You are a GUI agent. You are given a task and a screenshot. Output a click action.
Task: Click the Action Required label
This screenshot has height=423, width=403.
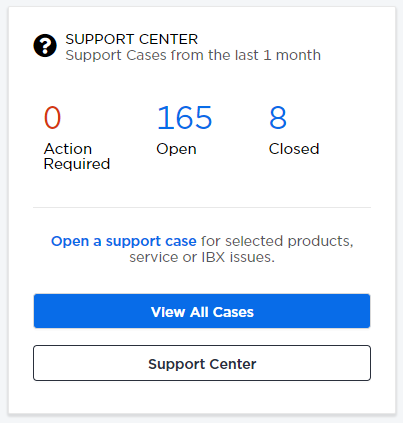point(77,156)
